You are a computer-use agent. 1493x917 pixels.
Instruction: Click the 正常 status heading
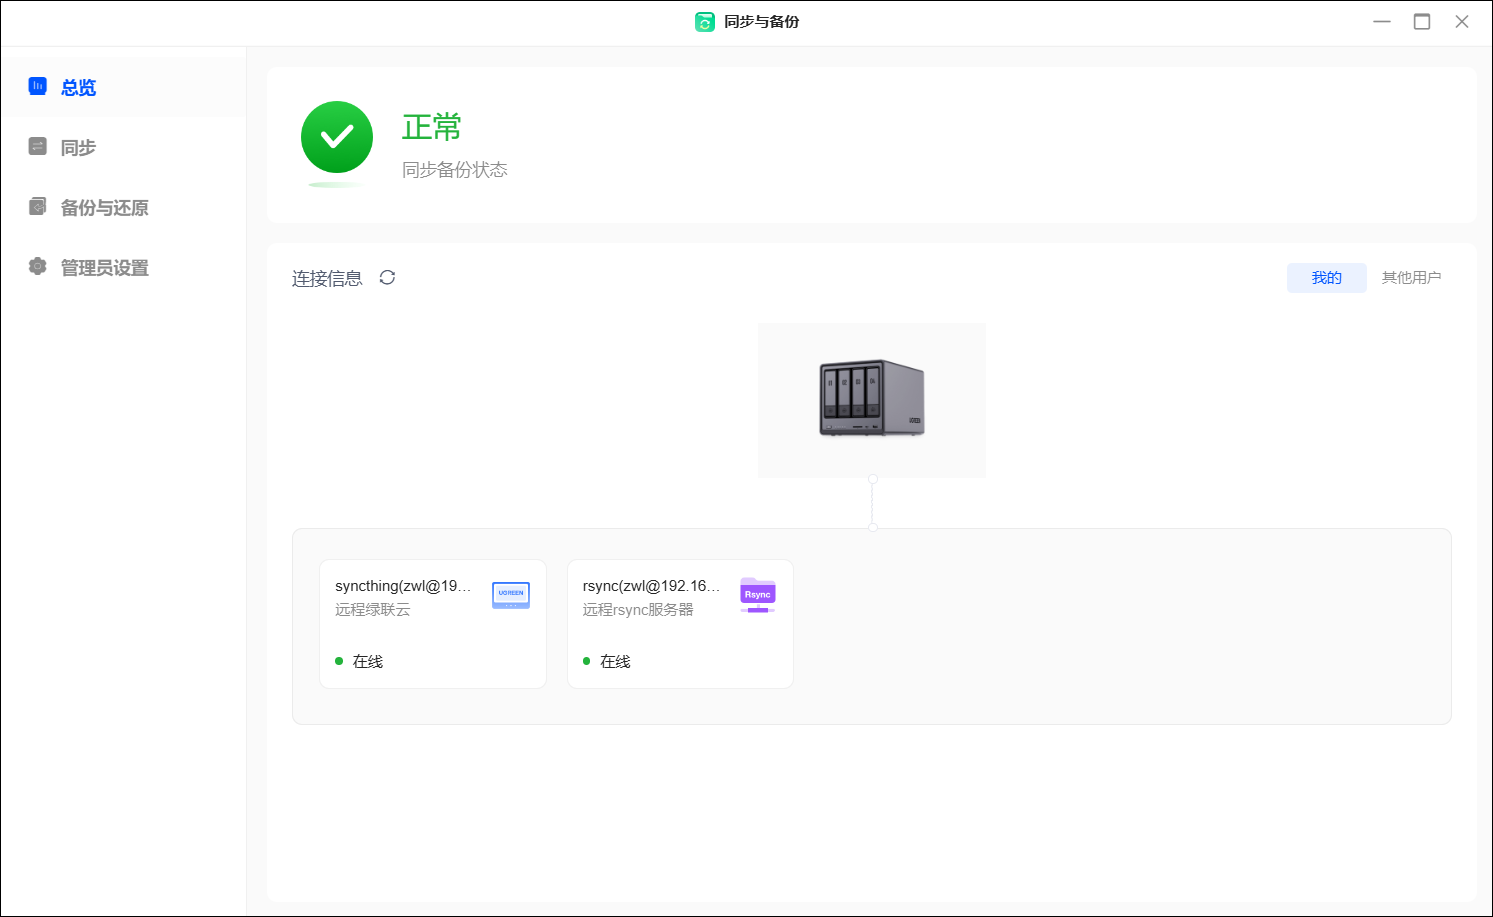pos(432,127)
